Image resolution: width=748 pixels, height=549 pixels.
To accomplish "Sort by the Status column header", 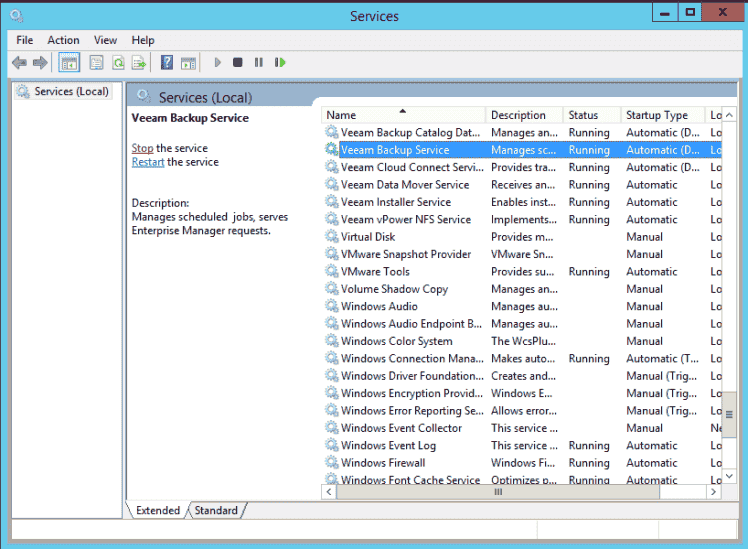I will (592, 115).
